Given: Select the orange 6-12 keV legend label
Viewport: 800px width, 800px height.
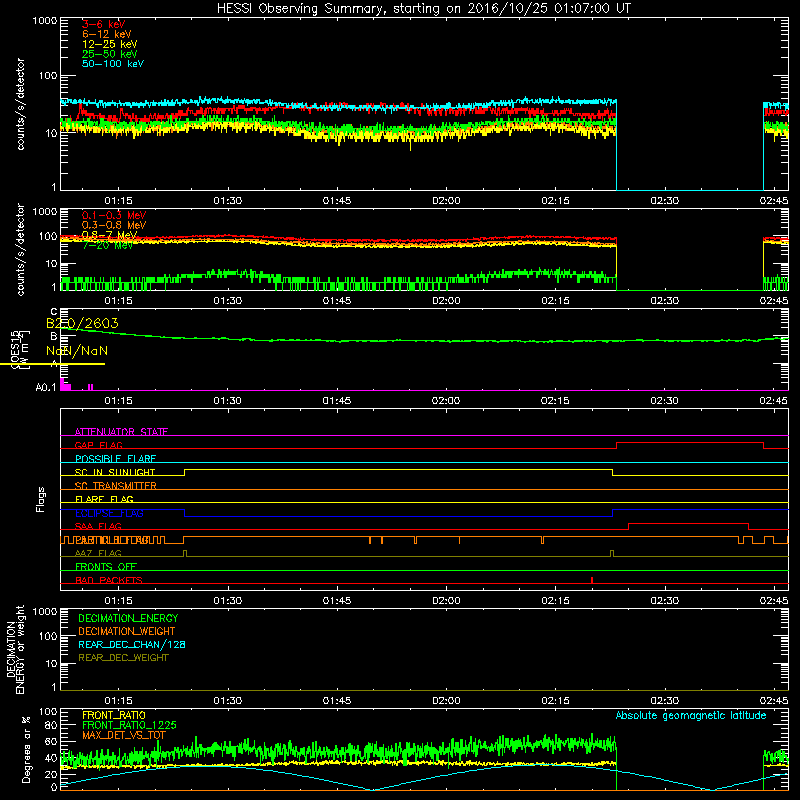Looking at the screenshot, I should click(x=107, y=34).
